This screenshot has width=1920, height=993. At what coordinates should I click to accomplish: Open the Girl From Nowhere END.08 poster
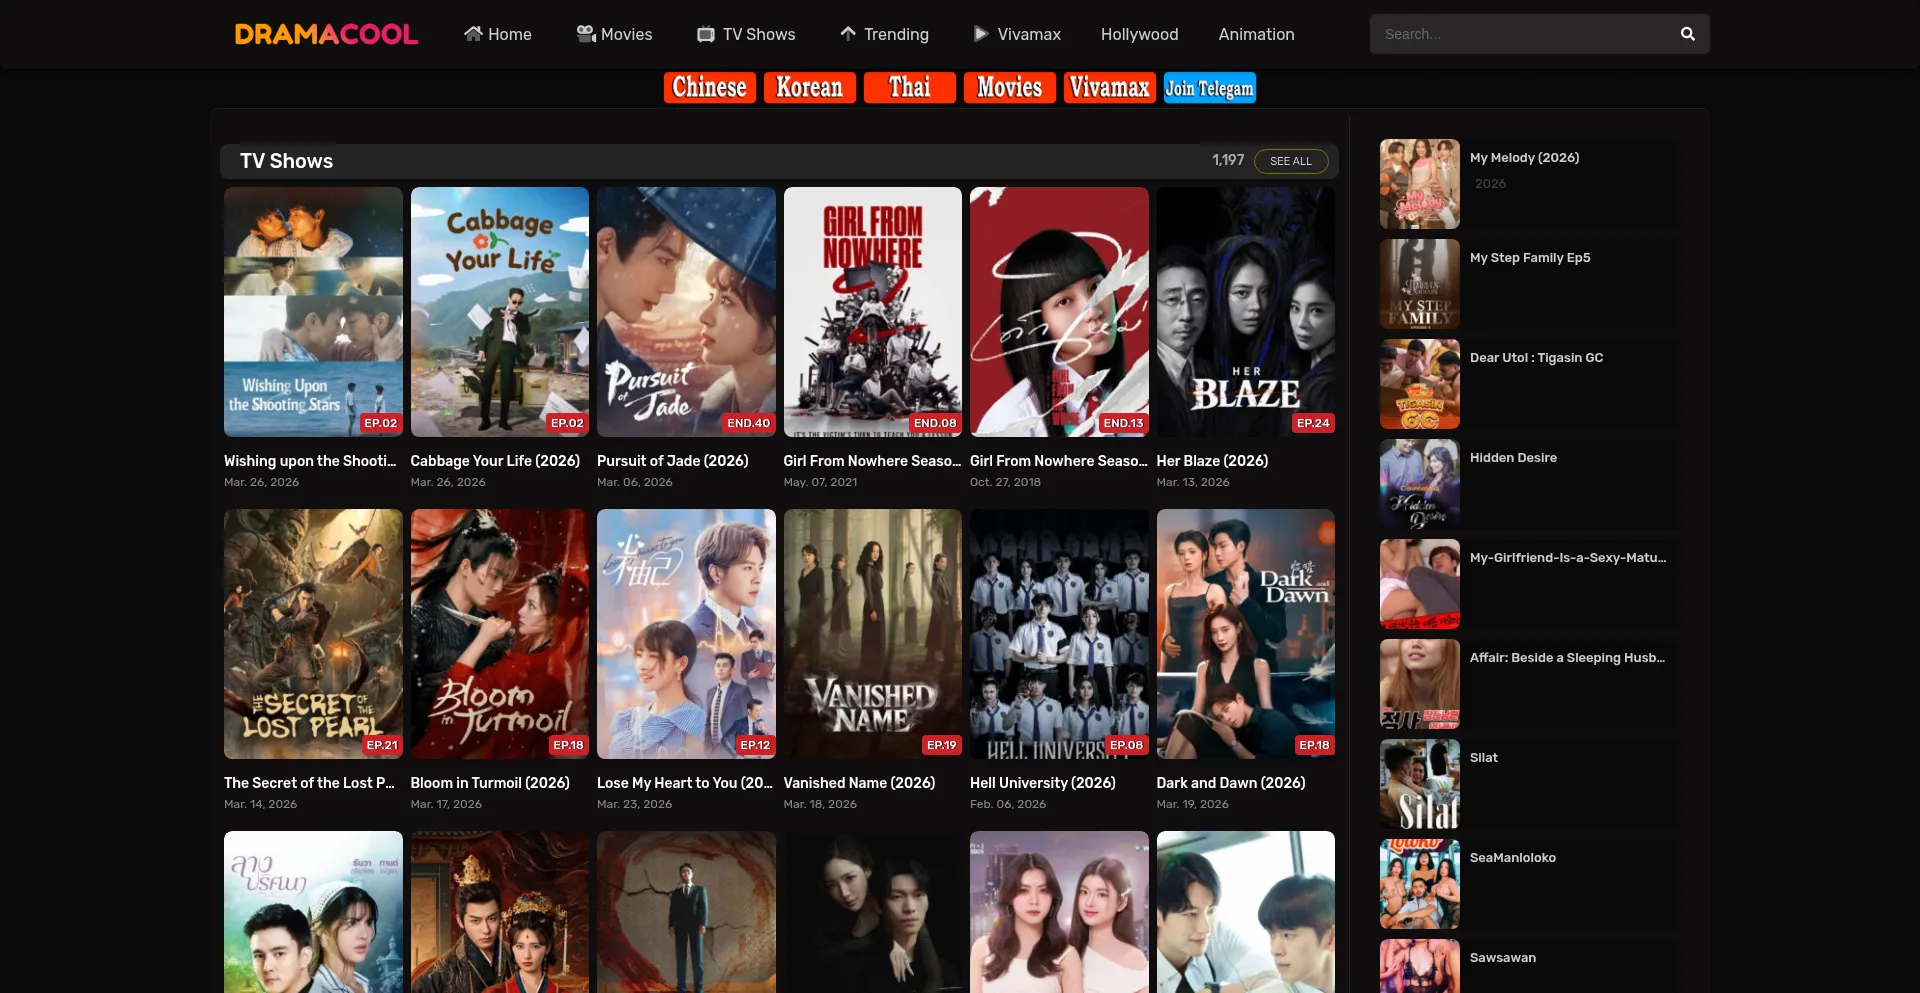pyautogui.click(x=873, y=312)
